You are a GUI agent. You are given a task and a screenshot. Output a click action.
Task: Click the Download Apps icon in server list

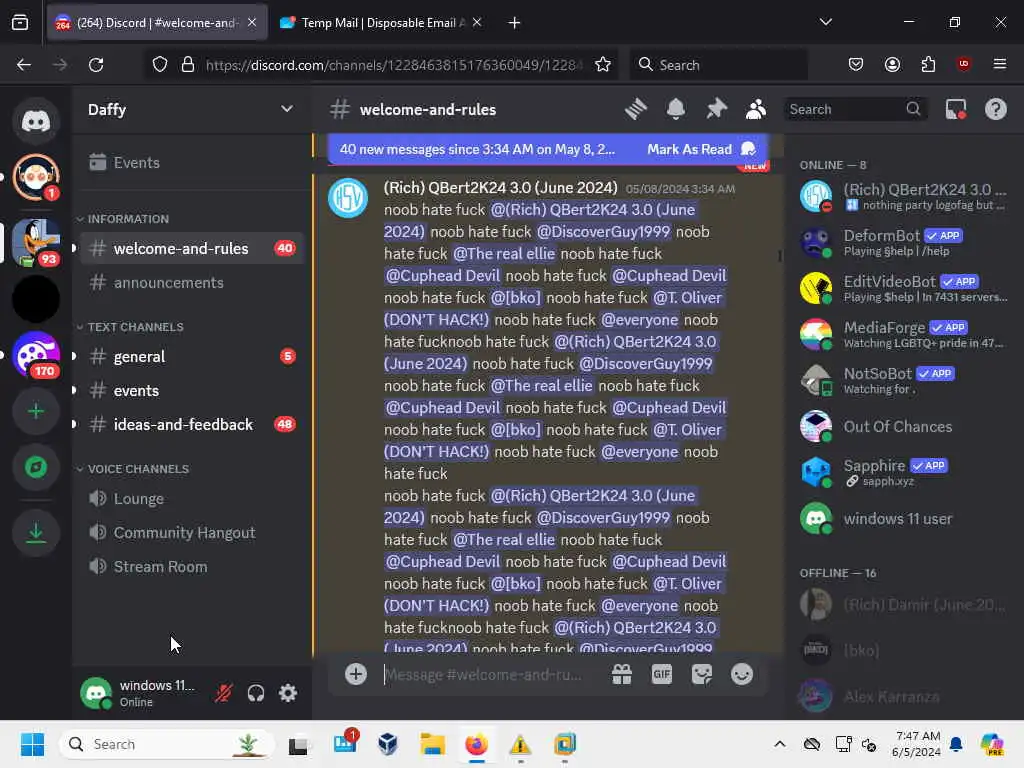click(x=36, y=534)
